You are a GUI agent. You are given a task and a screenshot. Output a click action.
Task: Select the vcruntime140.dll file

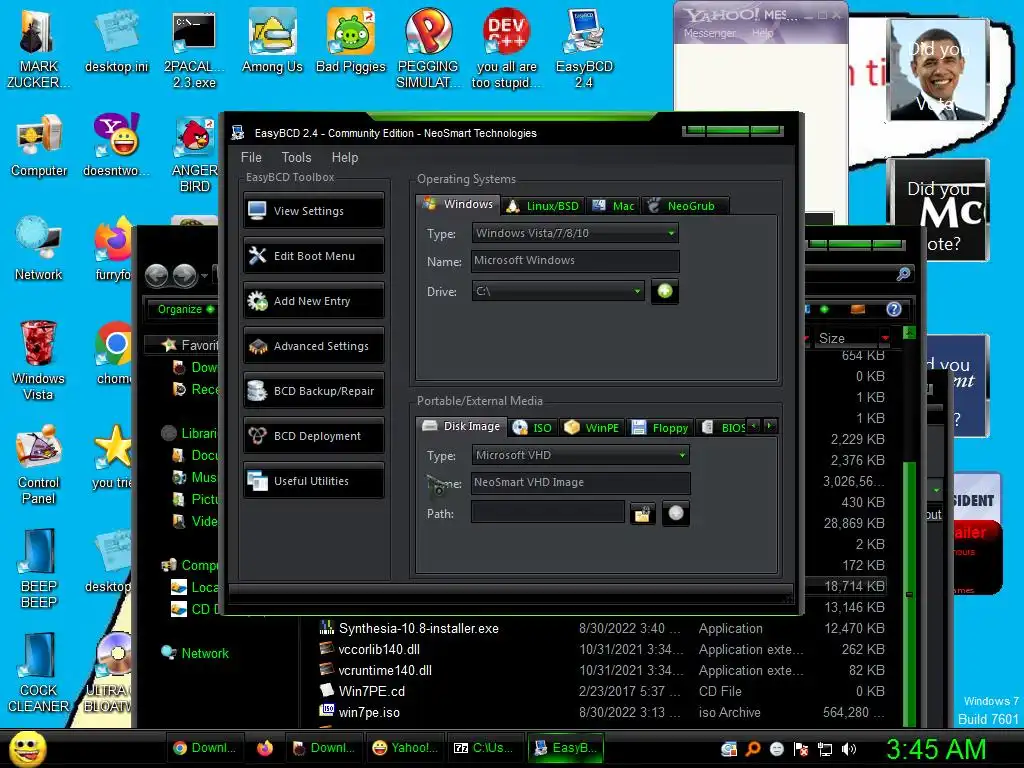point(385,670)
